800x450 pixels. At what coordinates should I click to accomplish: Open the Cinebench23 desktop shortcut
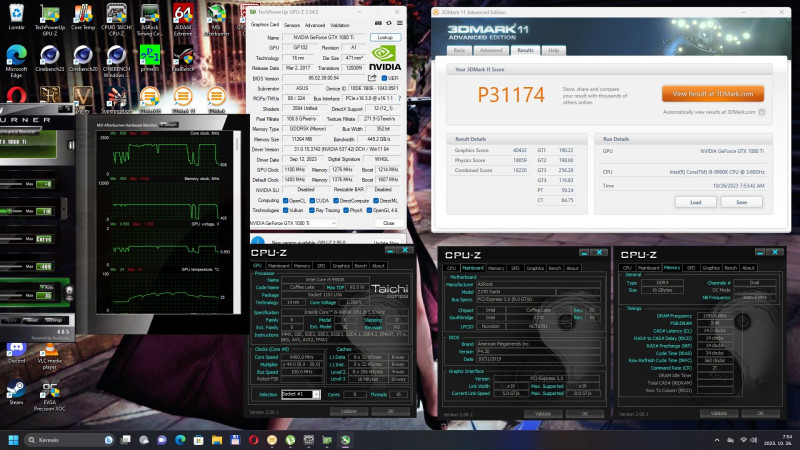[x=49, y=58]
